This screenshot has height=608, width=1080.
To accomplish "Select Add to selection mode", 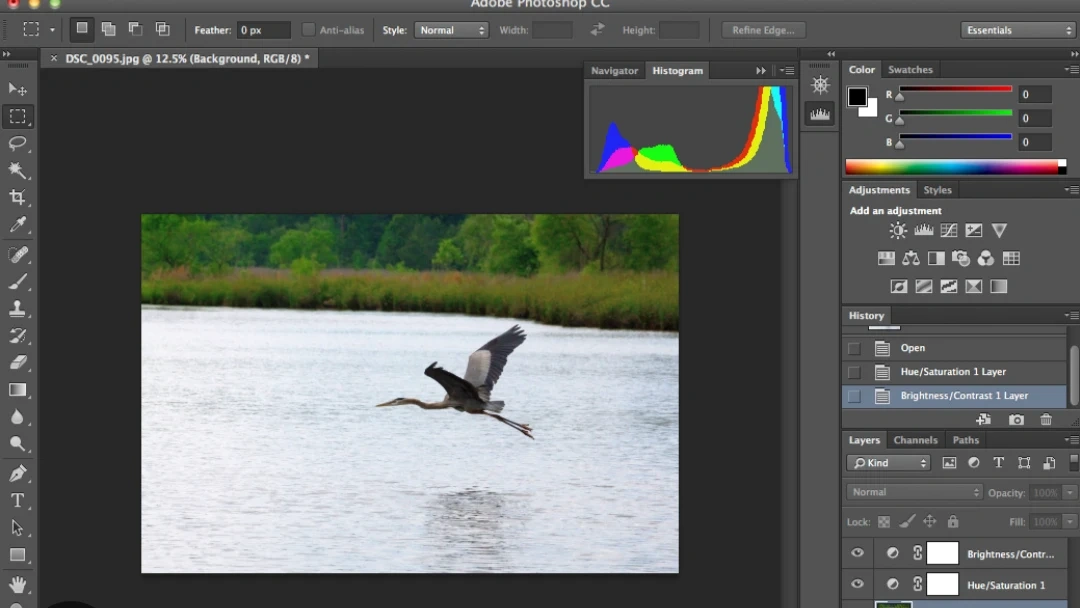I will point(108,29).
